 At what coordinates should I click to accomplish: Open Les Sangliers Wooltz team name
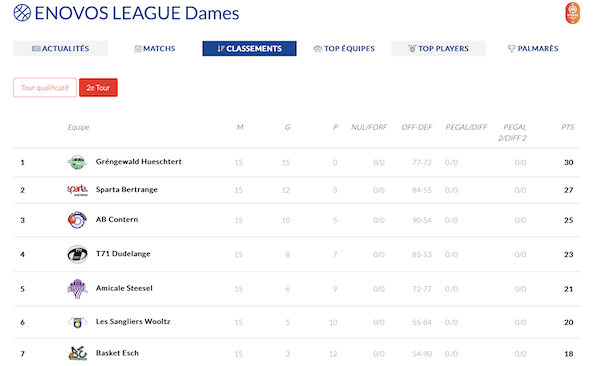tap(133, 322)
